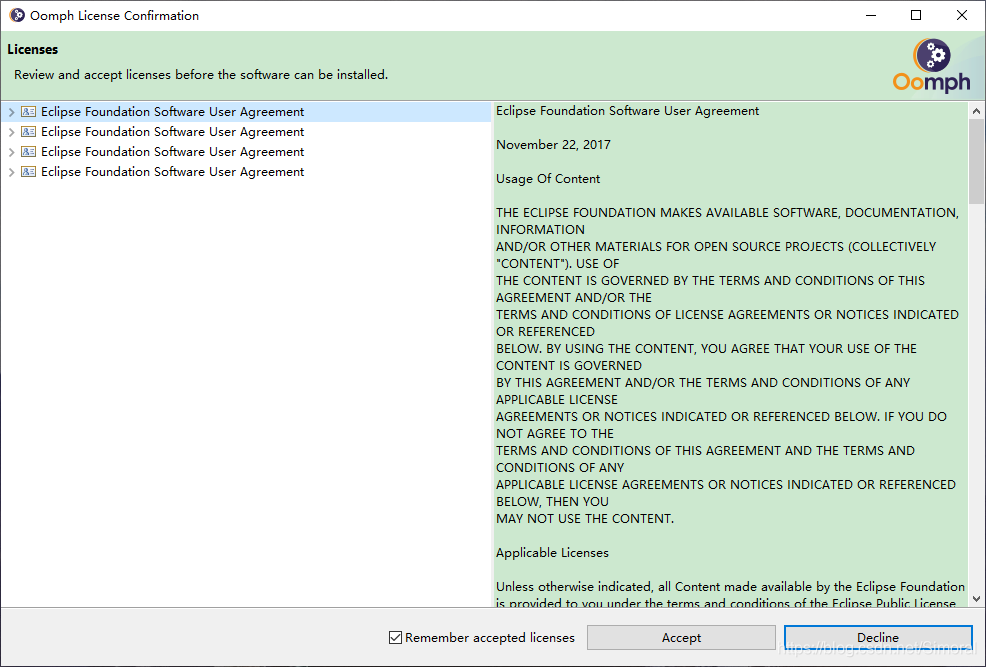
Task: Click the license icon of the third agreement
Action: 28,152
